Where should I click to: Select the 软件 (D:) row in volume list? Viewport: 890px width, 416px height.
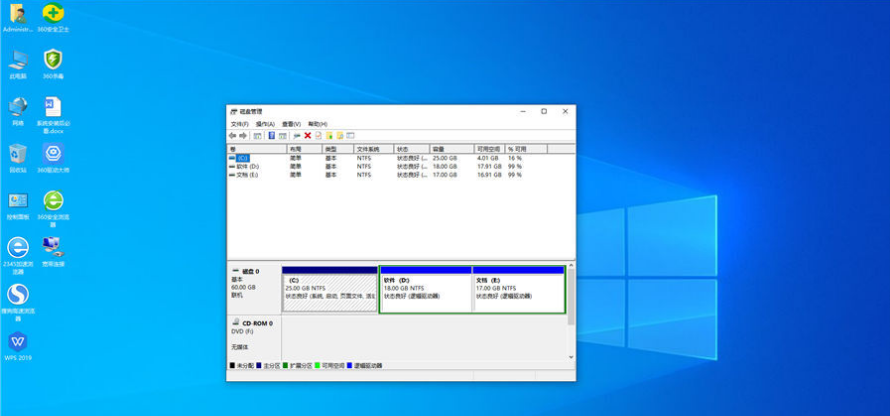(x=245, y=166)
